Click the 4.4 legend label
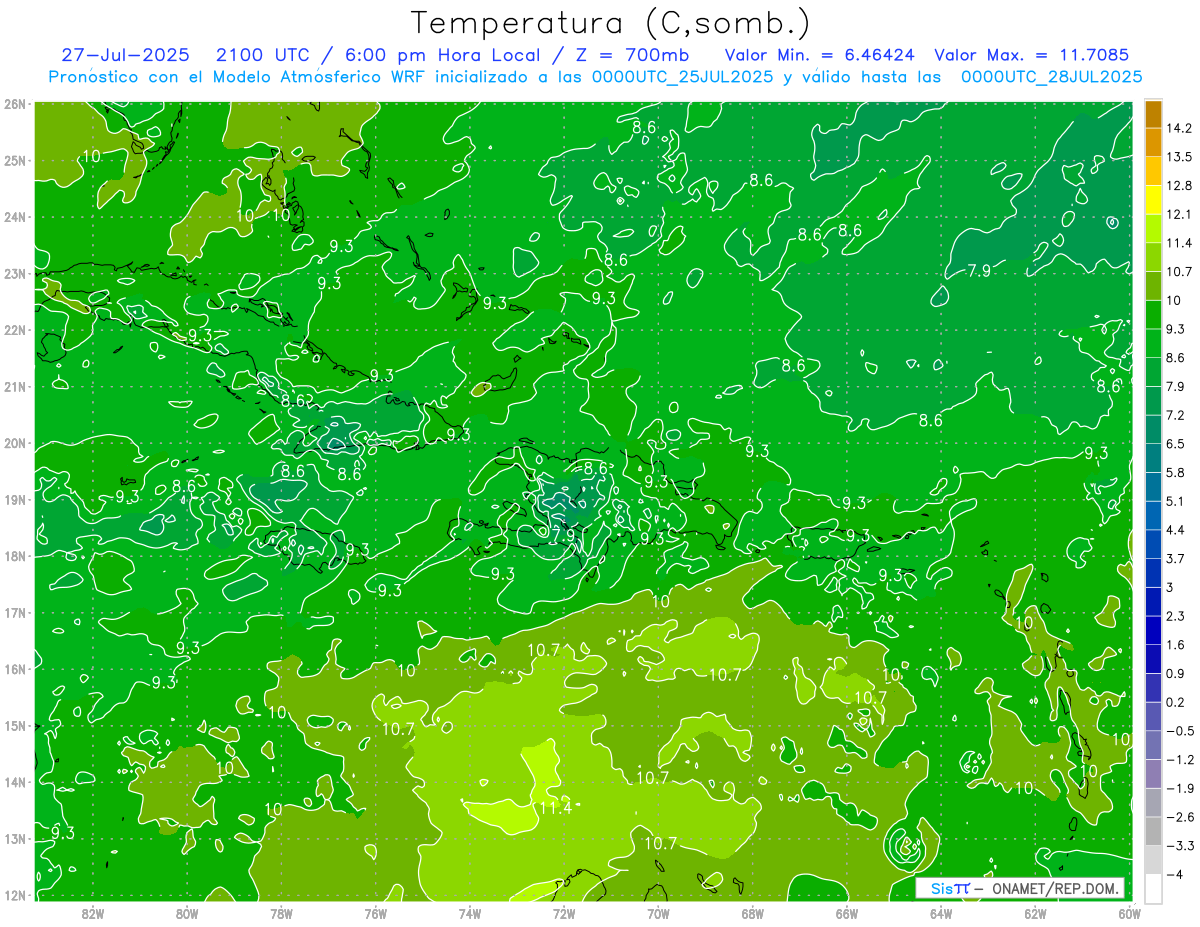 click(x=1175, y=530)
